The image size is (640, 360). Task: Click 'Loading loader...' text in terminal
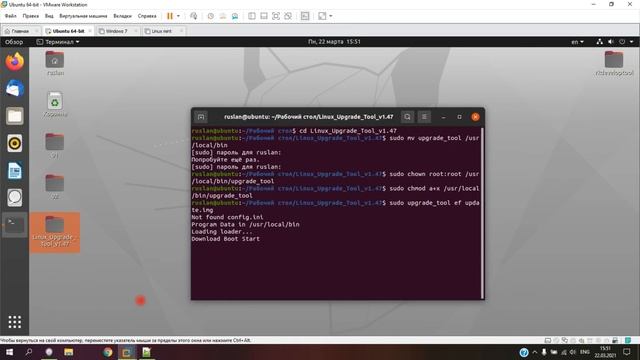point(222,231)
